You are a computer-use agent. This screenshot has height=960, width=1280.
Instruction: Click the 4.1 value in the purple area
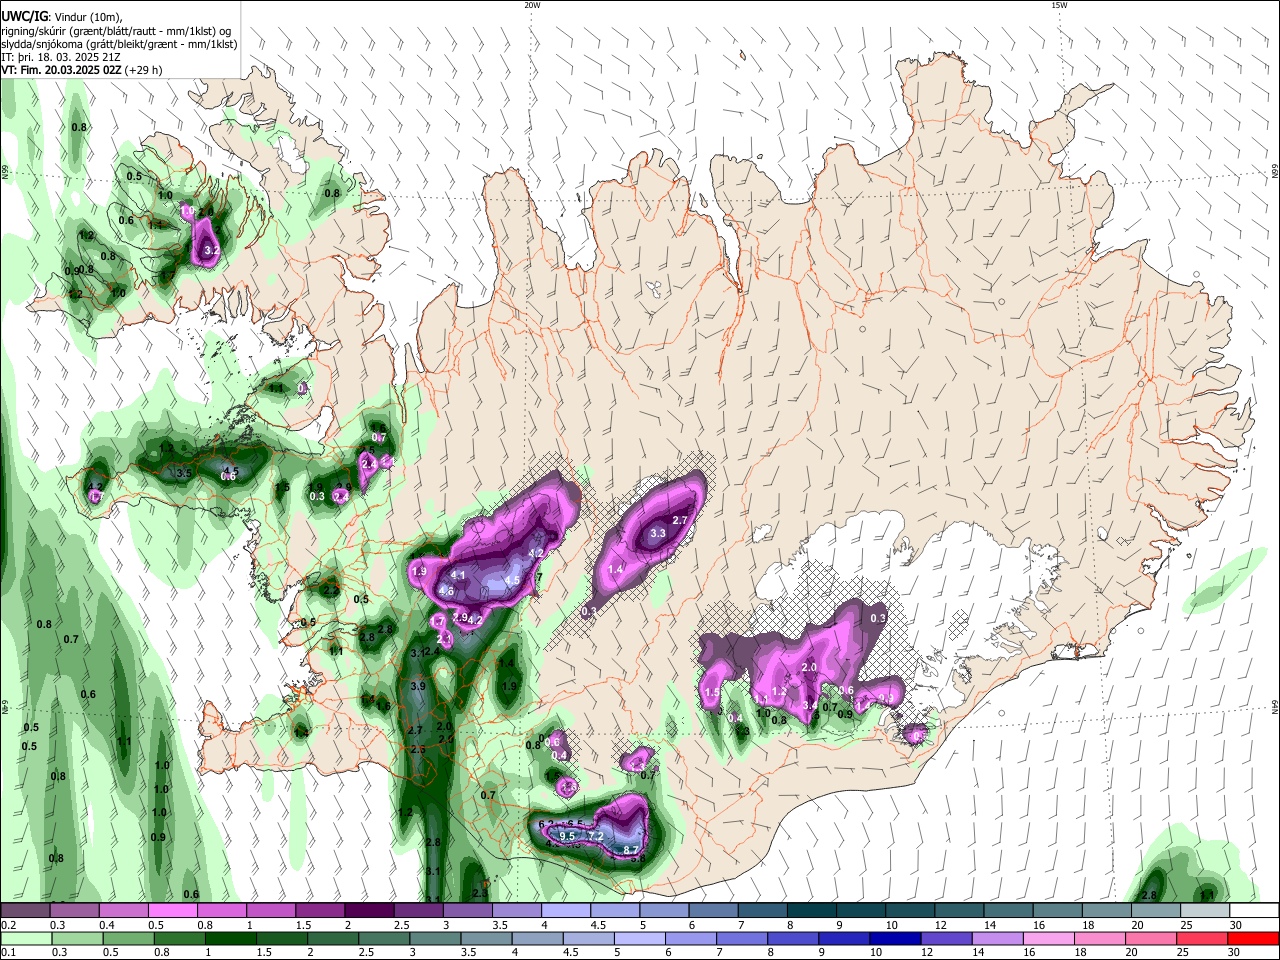point(459,575)
